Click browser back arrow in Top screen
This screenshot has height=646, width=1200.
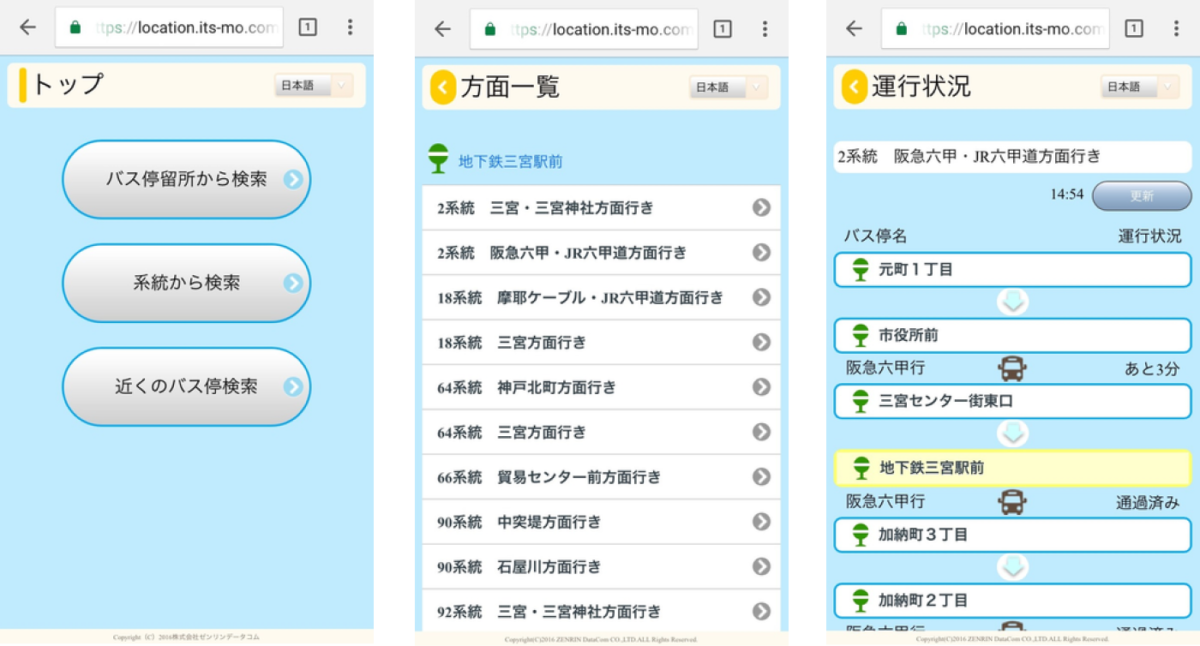[28, 27]
